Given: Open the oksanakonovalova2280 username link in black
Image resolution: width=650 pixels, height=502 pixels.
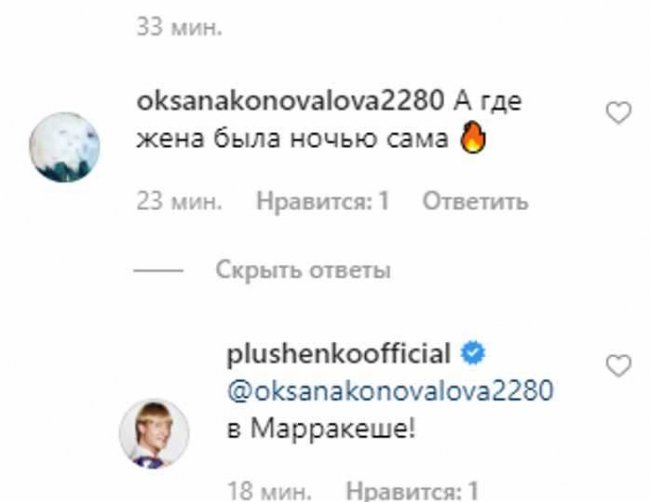Looking at the screenshot, I should pyautogui.click(x=290, y=101).
